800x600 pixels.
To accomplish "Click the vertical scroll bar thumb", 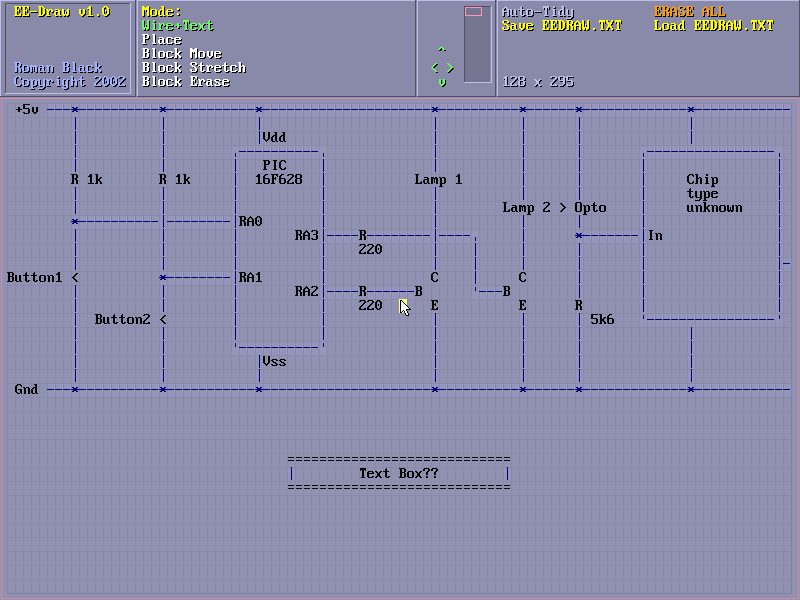I will 474,13.
